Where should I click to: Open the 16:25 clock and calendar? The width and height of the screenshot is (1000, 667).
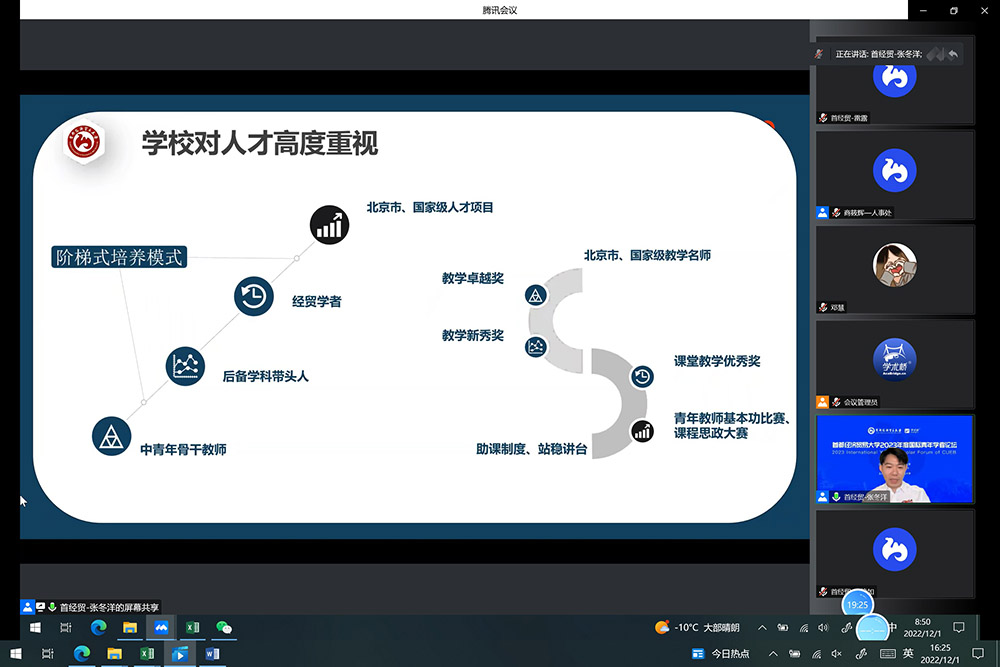pyautogui.click(x=940, y=654)
